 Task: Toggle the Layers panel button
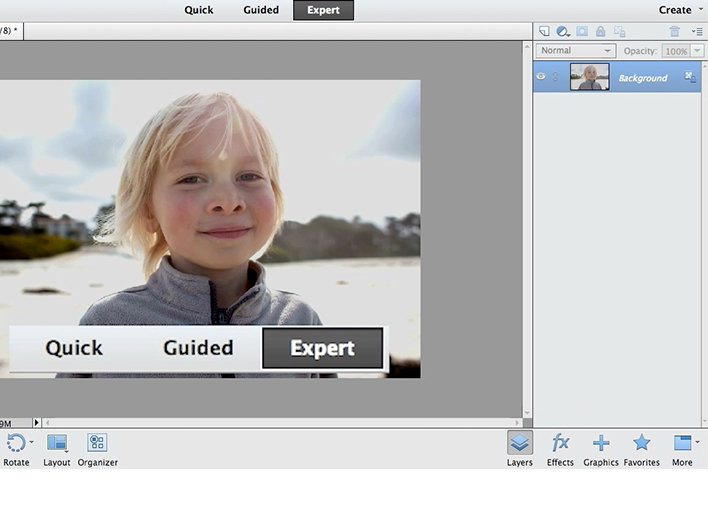(x=520, y=449)
